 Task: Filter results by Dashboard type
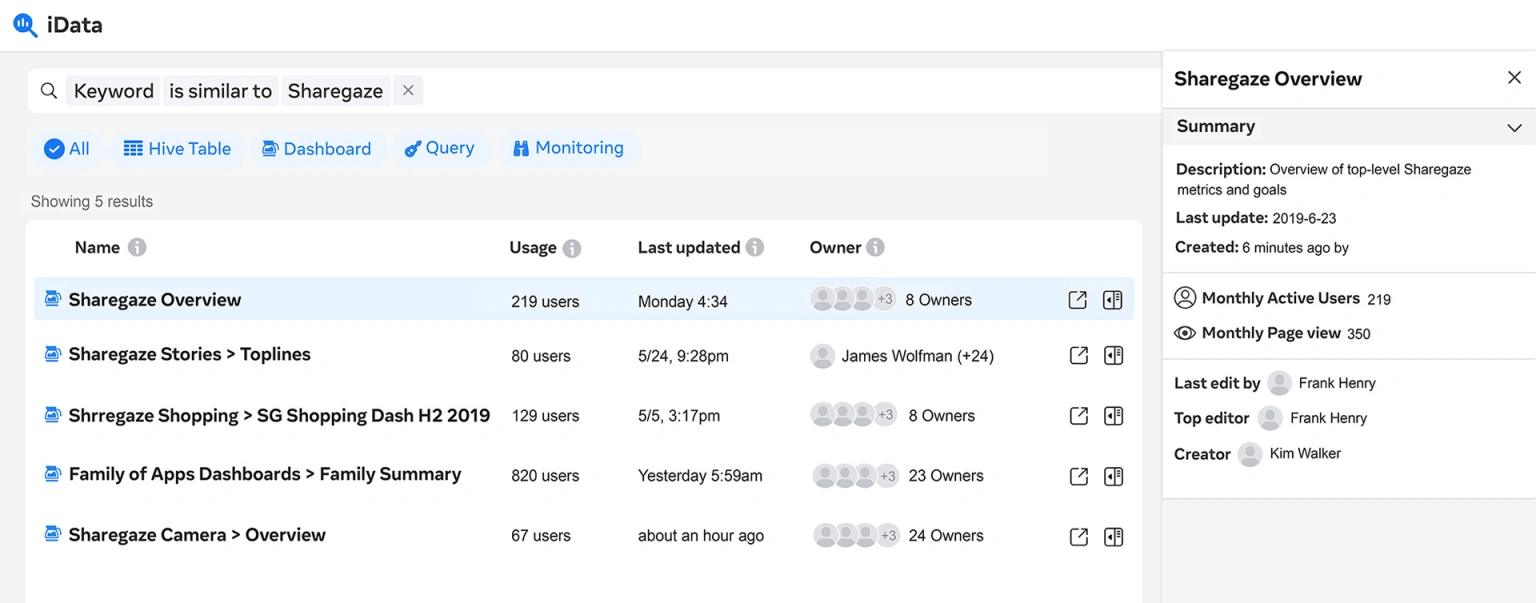(x=316, y=149)
